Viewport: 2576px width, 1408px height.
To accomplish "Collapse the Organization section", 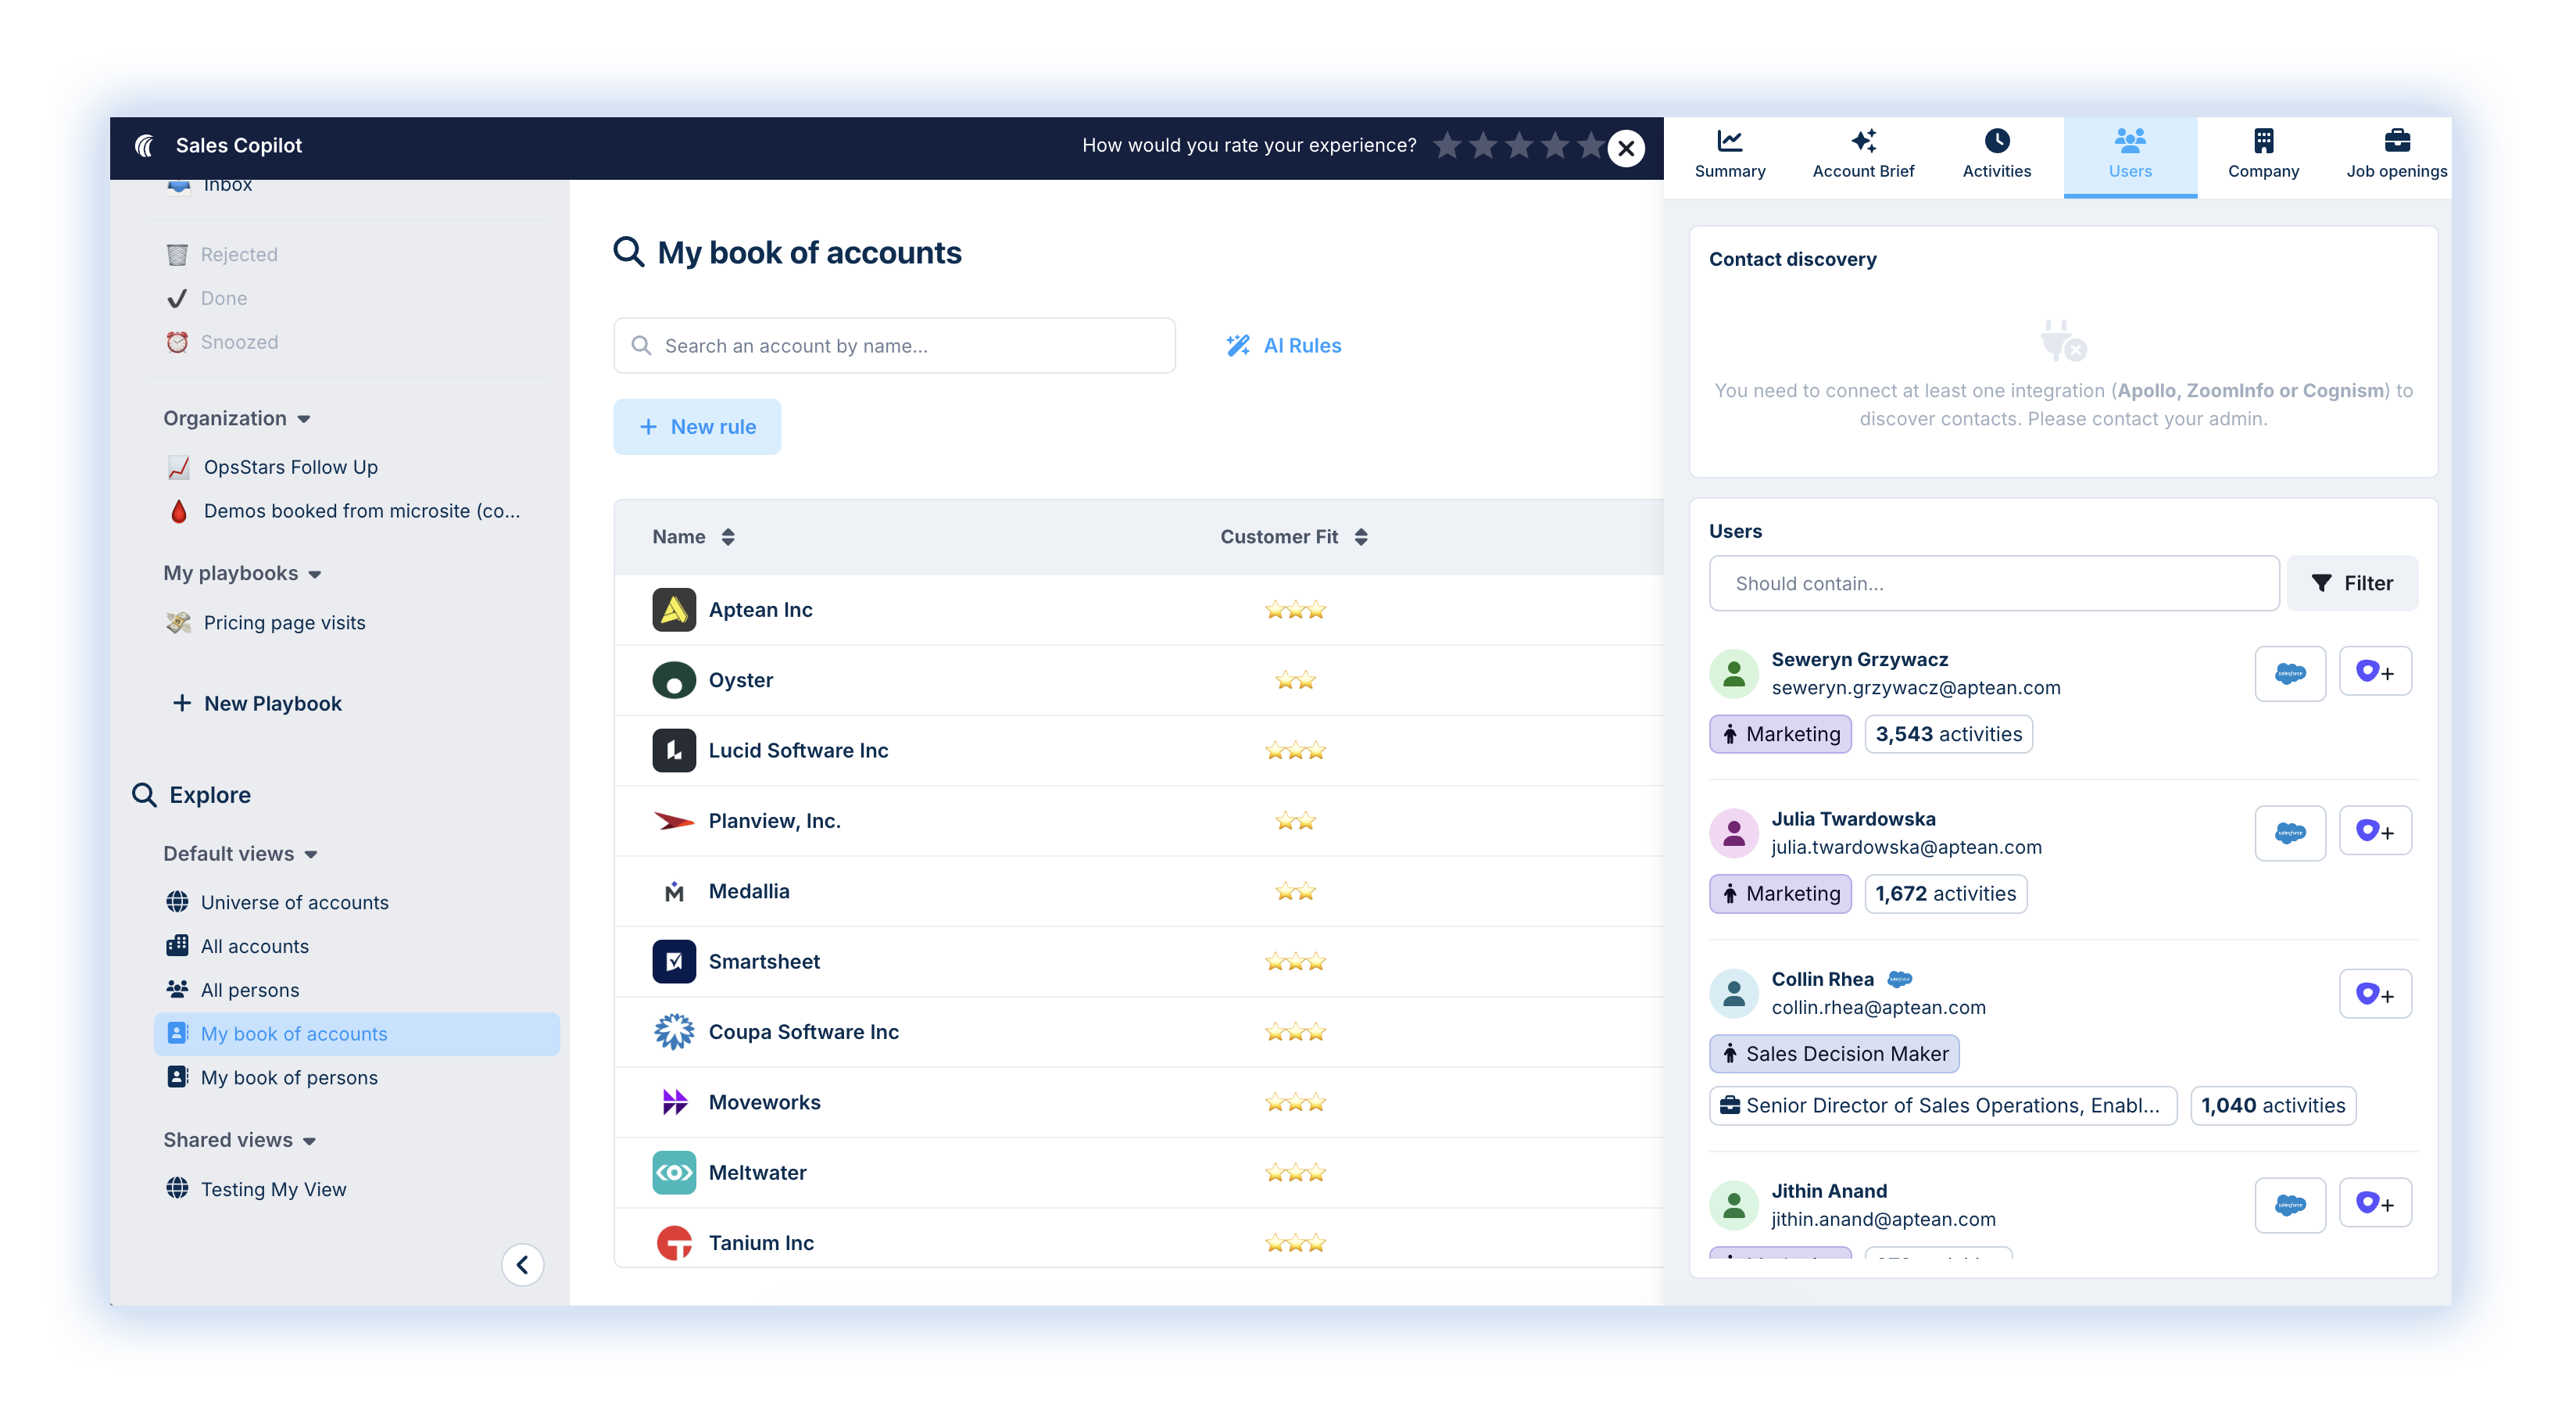I will pyautogui.click(x=304, y=419).
